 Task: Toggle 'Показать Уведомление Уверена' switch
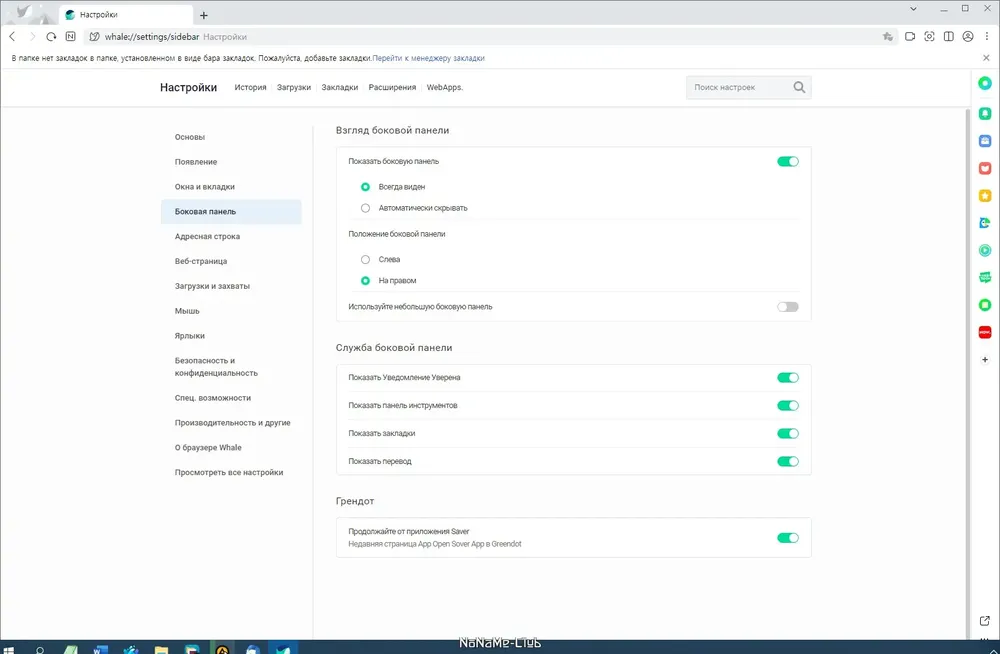pyautogui.click(x=788, y=378)
